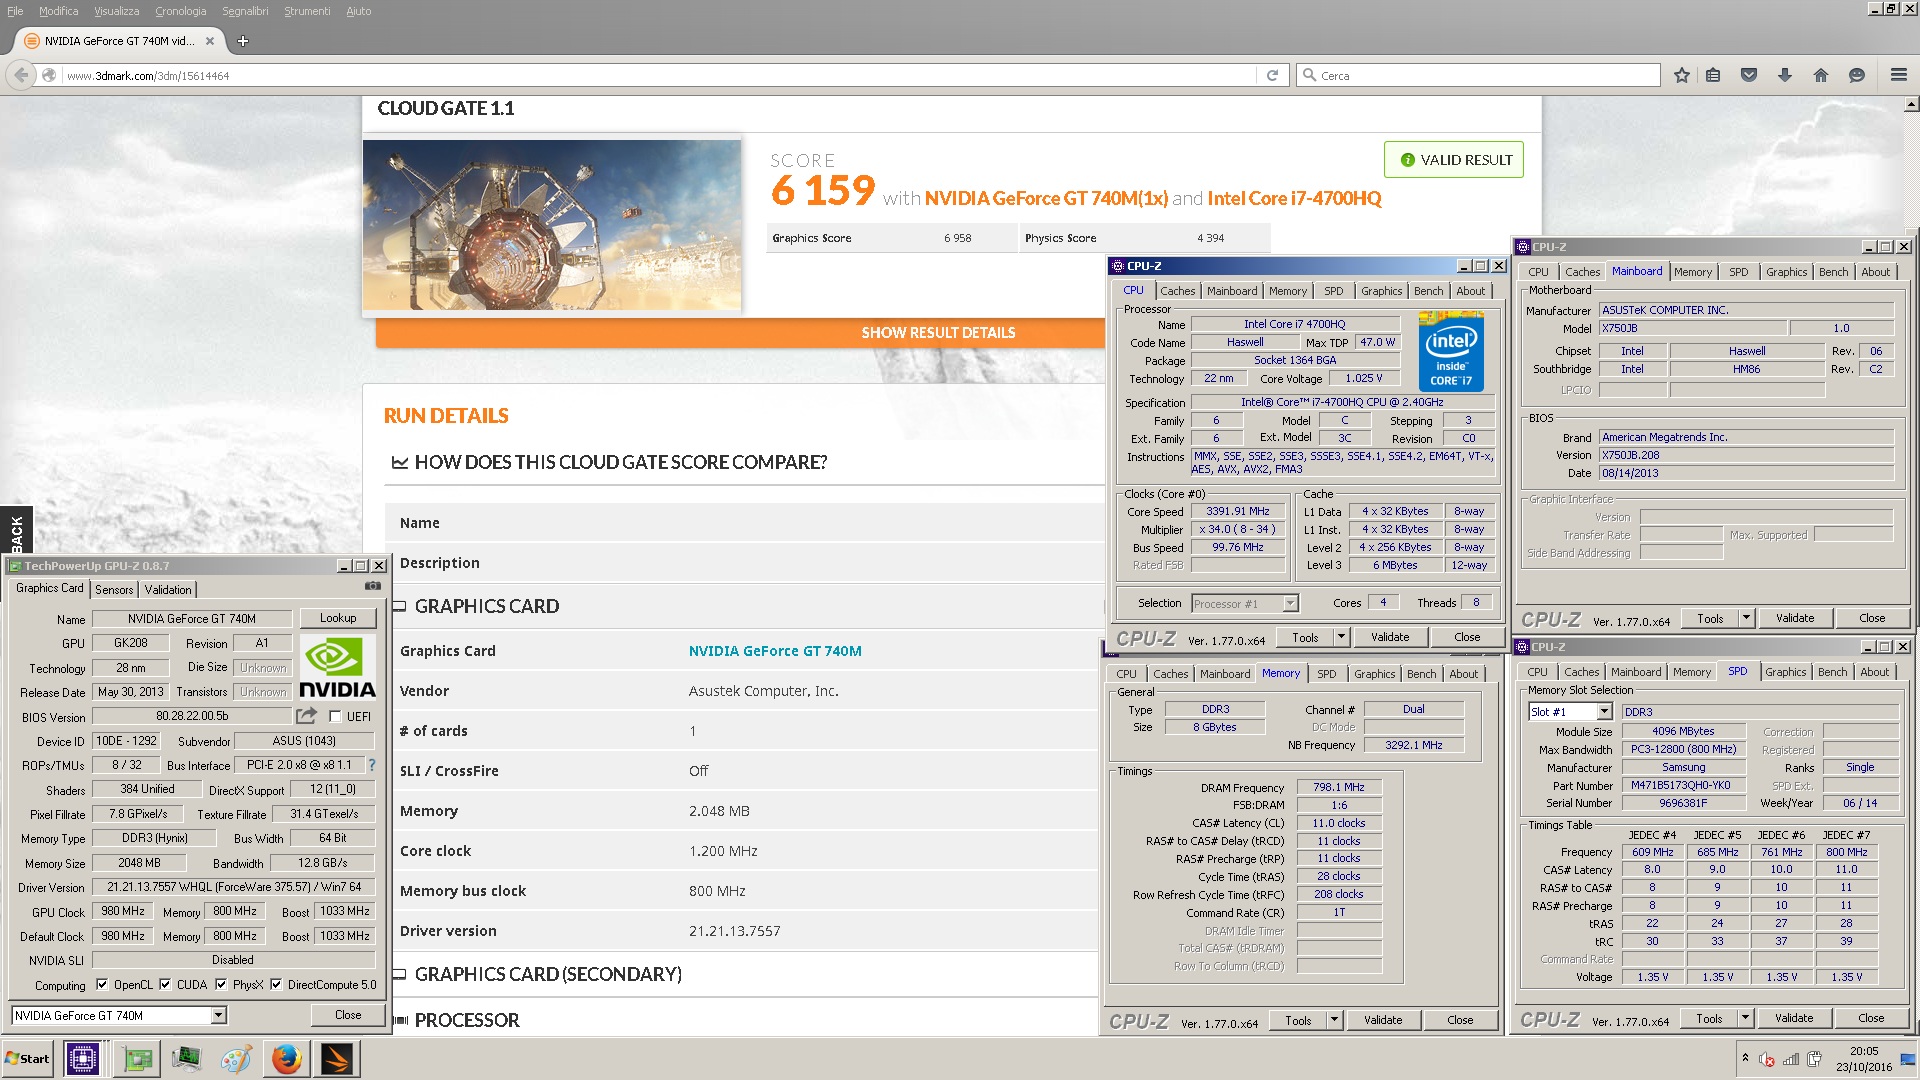Click the muted volume tray icon
This screenshot has height=1080, width=1920.
click(x=1767, y=1060)
